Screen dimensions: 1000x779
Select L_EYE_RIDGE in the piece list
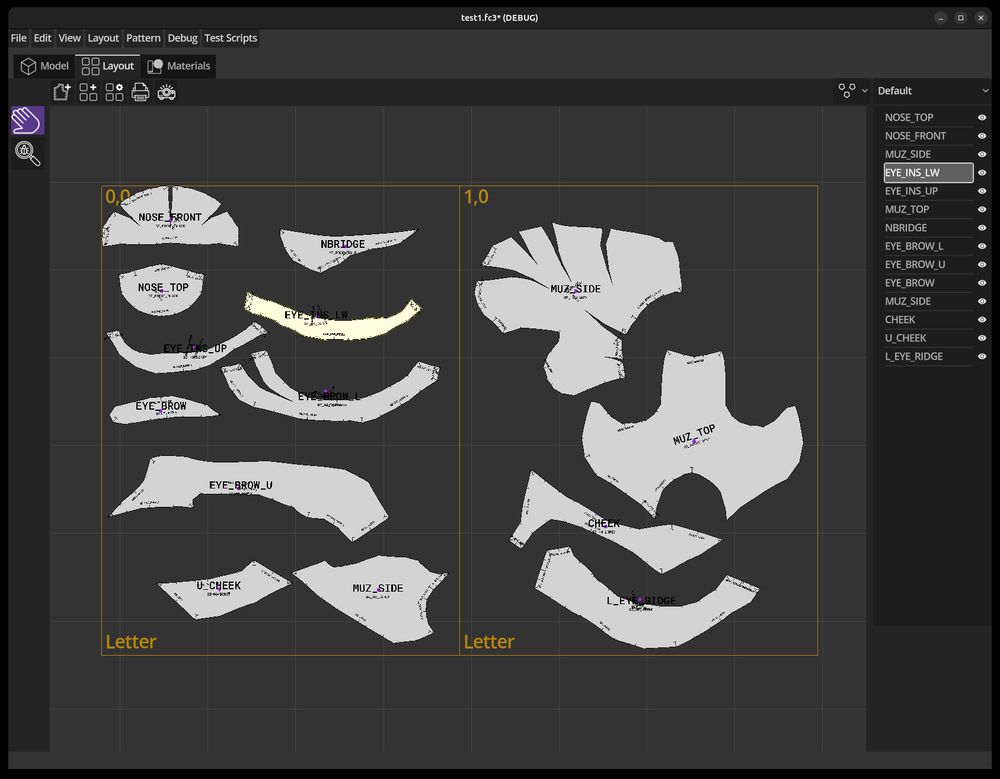coord(928,357)
